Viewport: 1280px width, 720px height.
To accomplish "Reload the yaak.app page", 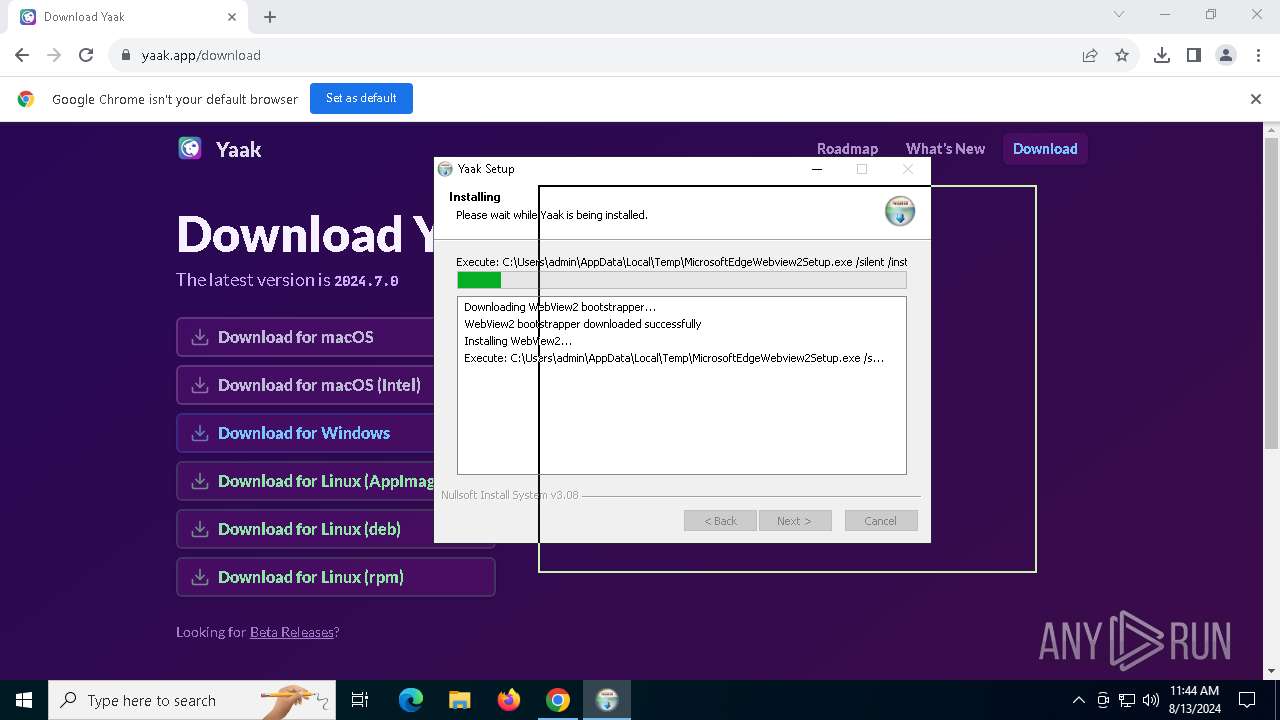I will pos(86,55).
